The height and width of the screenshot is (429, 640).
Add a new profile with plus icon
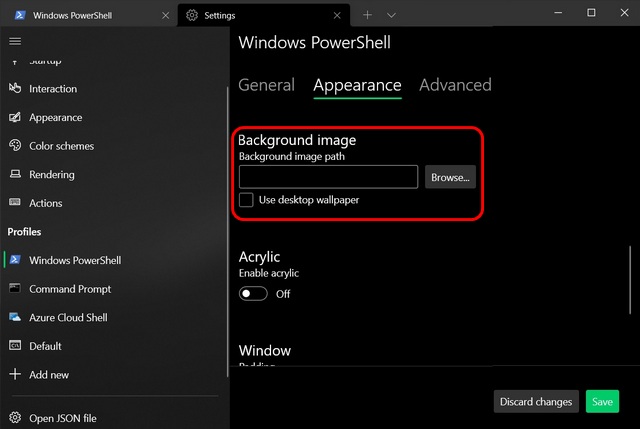[15, 374]
